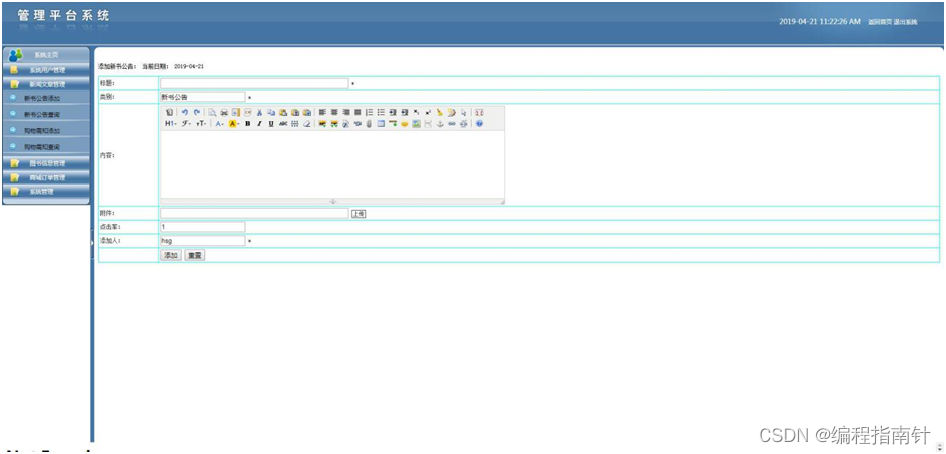The height and width of the screenshot is (454, 946).
Task: Open the print icon in editor toolbar
Action: point(224,112)
